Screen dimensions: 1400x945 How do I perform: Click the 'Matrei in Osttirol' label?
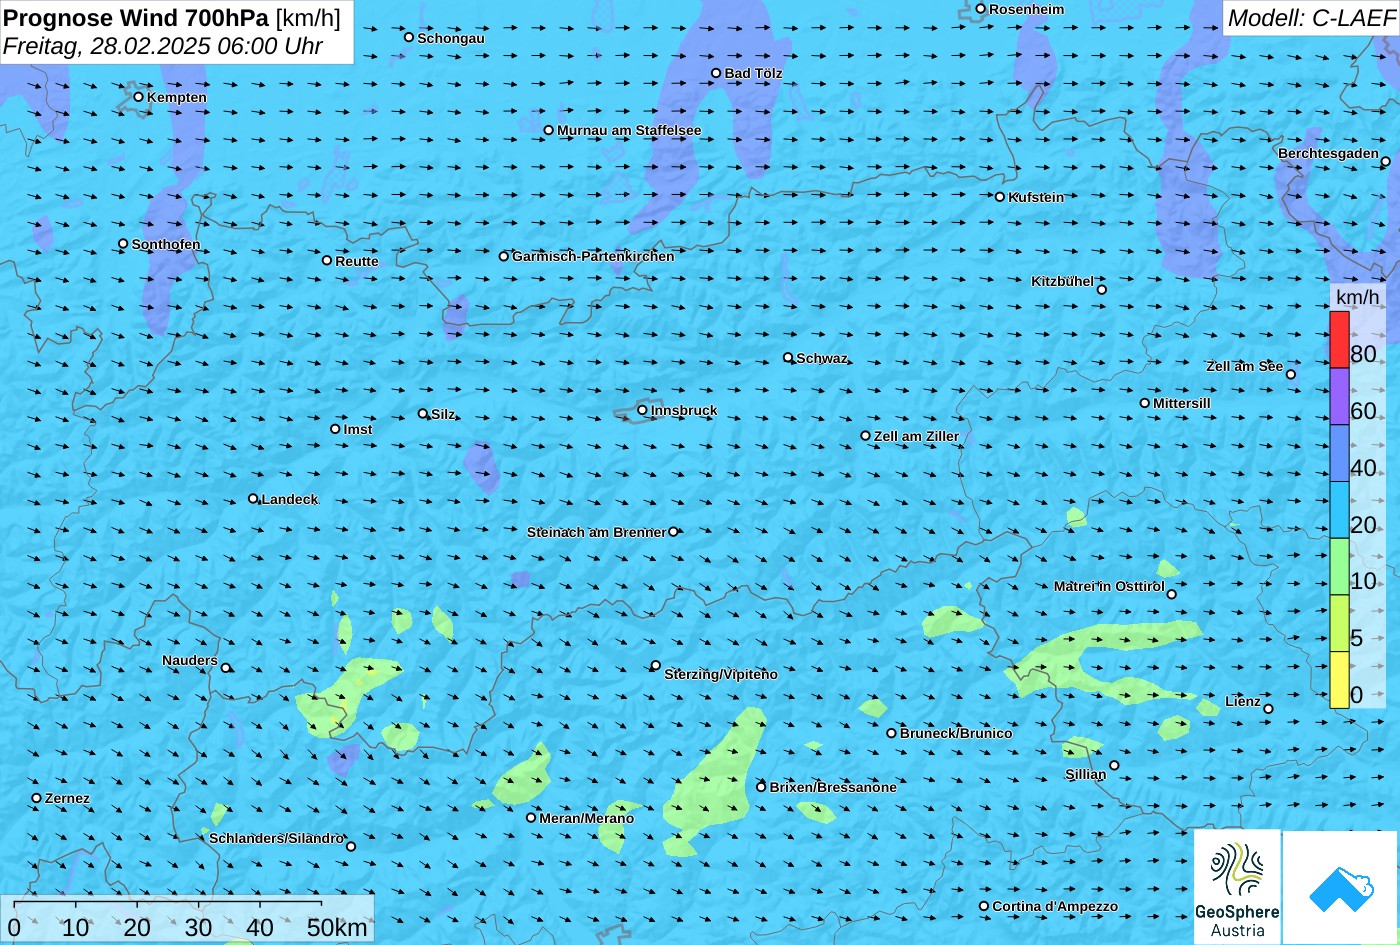[1109, 587]
